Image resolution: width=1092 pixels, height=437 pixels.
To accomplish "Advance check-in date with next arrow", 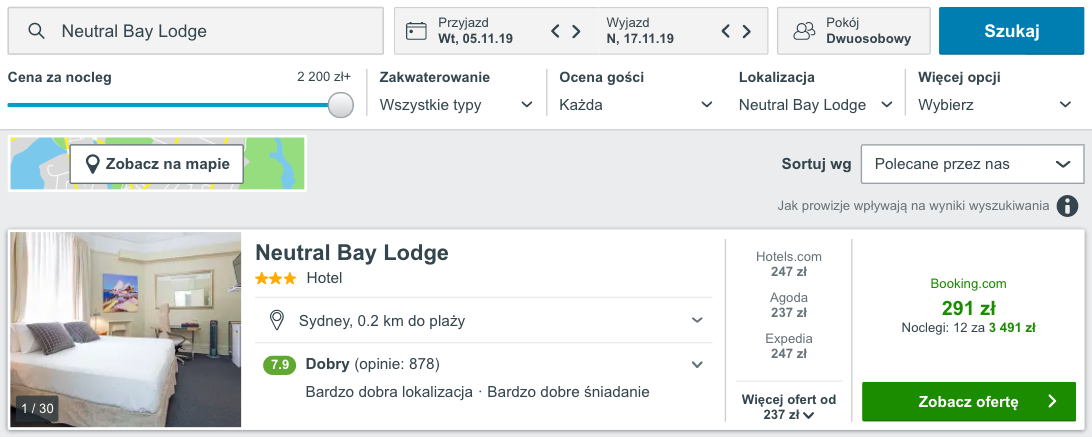I will pos(577,31).
